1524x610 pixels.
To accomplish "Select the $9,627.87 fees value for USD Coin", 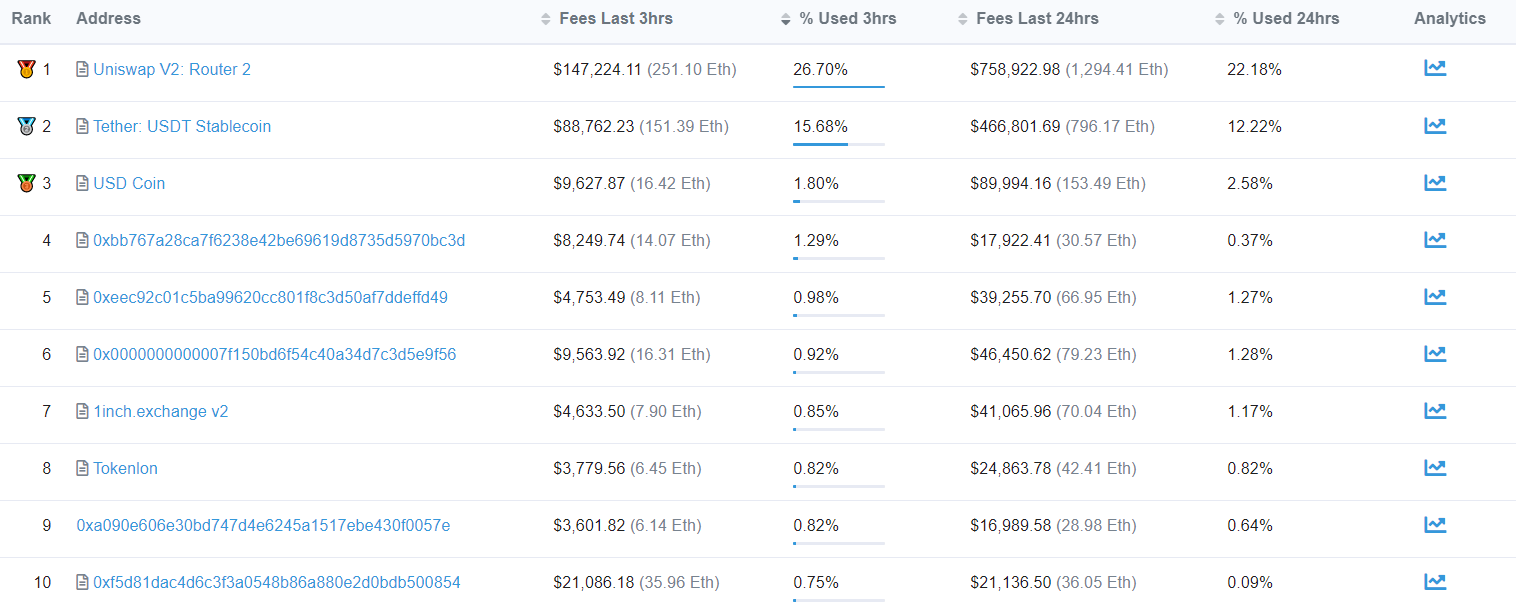I will point(589,183).
